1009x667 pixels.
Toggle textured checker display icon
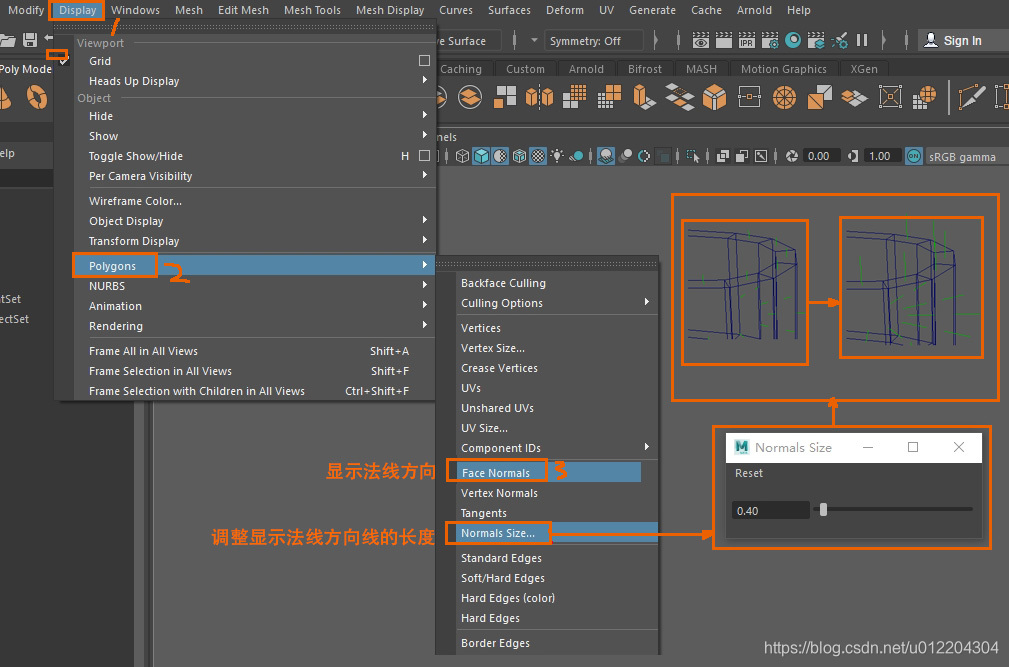point(538,156)
